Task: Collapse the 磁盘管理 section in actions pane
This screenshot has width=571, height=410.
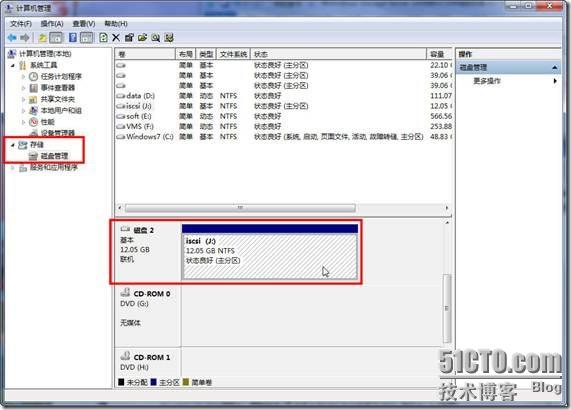Action: 555,68
